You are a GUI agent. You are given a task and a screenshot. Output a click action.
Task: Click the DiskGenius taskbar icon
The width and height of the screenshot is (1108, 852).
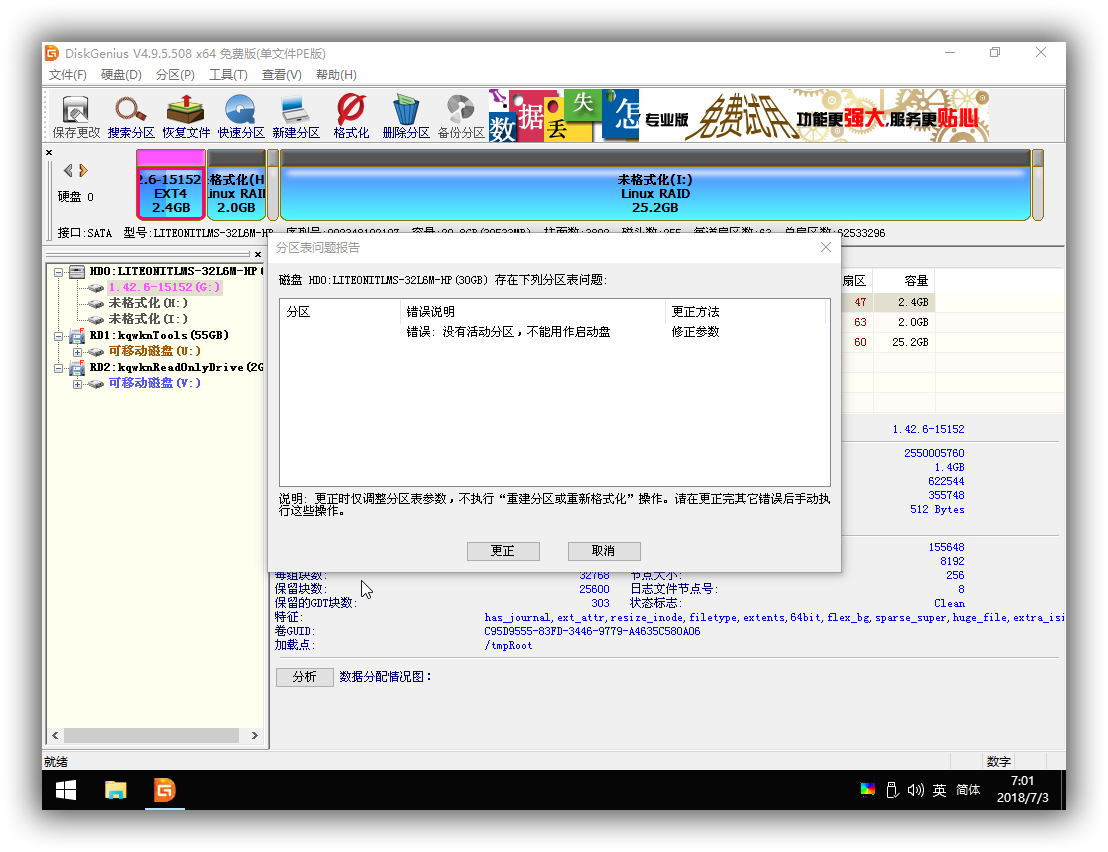[164, 790]
